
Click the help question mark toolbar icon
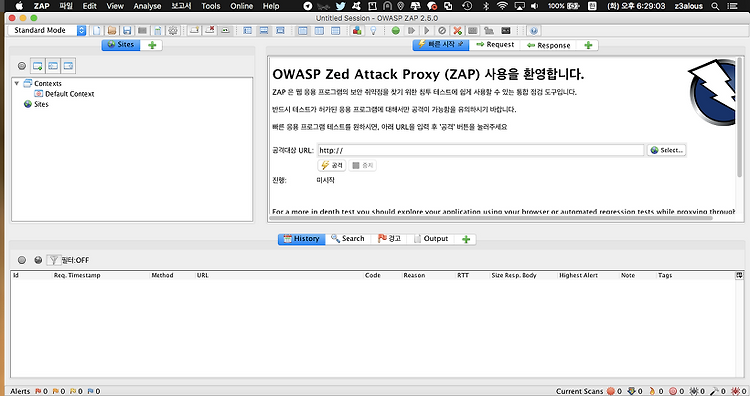coord(534,31)
